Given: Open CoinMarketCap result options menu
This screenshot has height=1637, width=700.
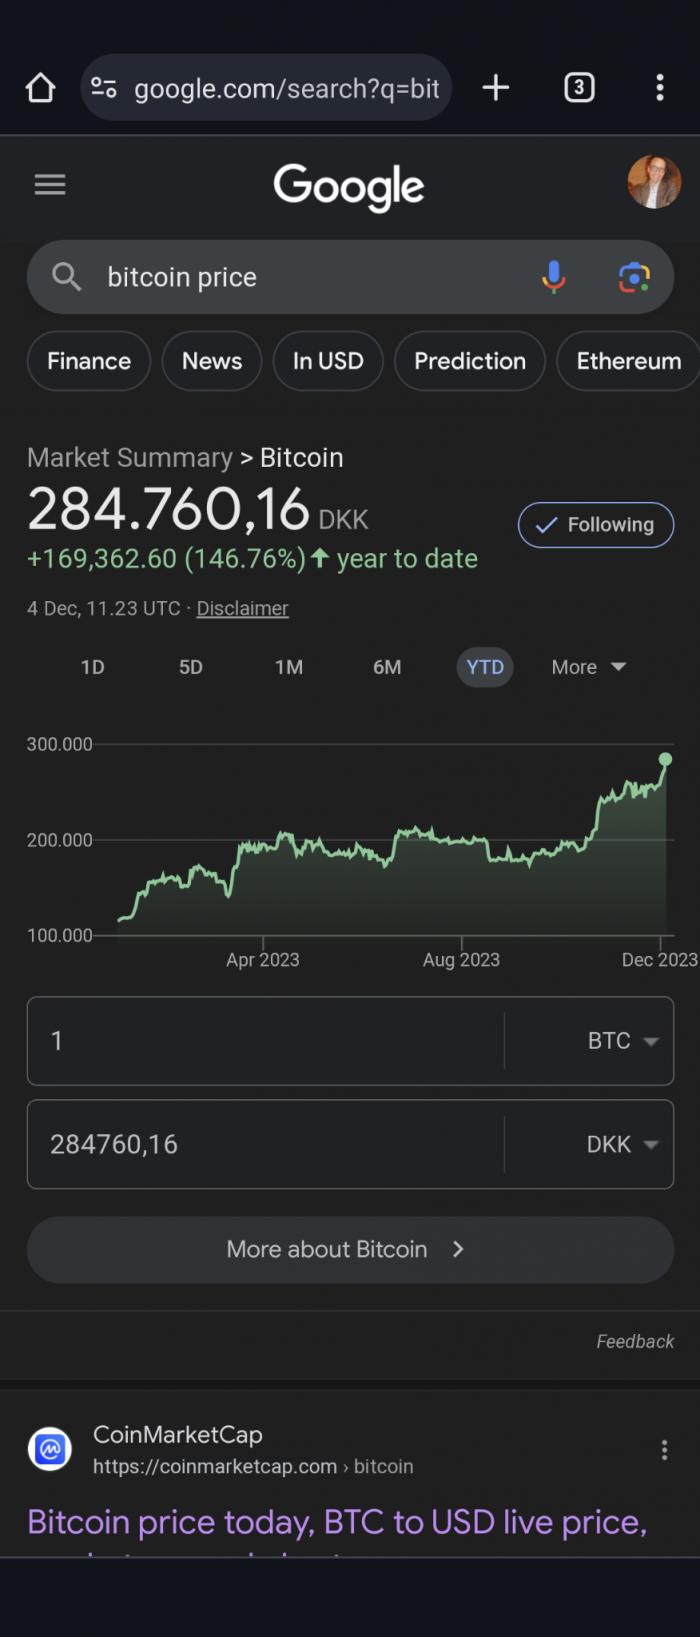Looking at the screenshot, I should tap(664, 1450).
